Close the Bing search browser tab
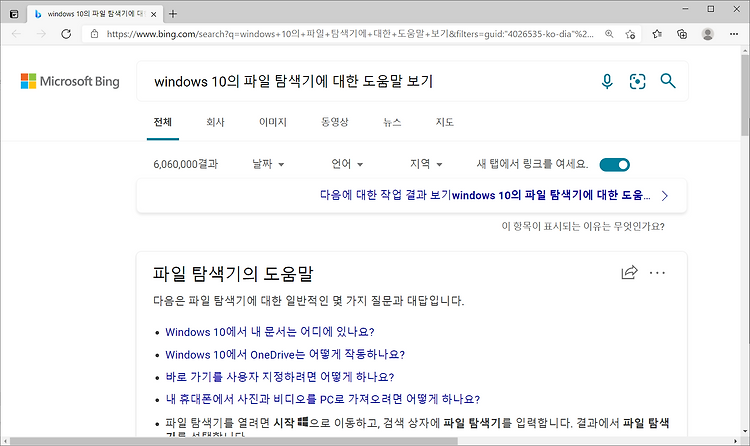Image resolution: width=750 pixels, height=446 pixels. coord(154,14)
